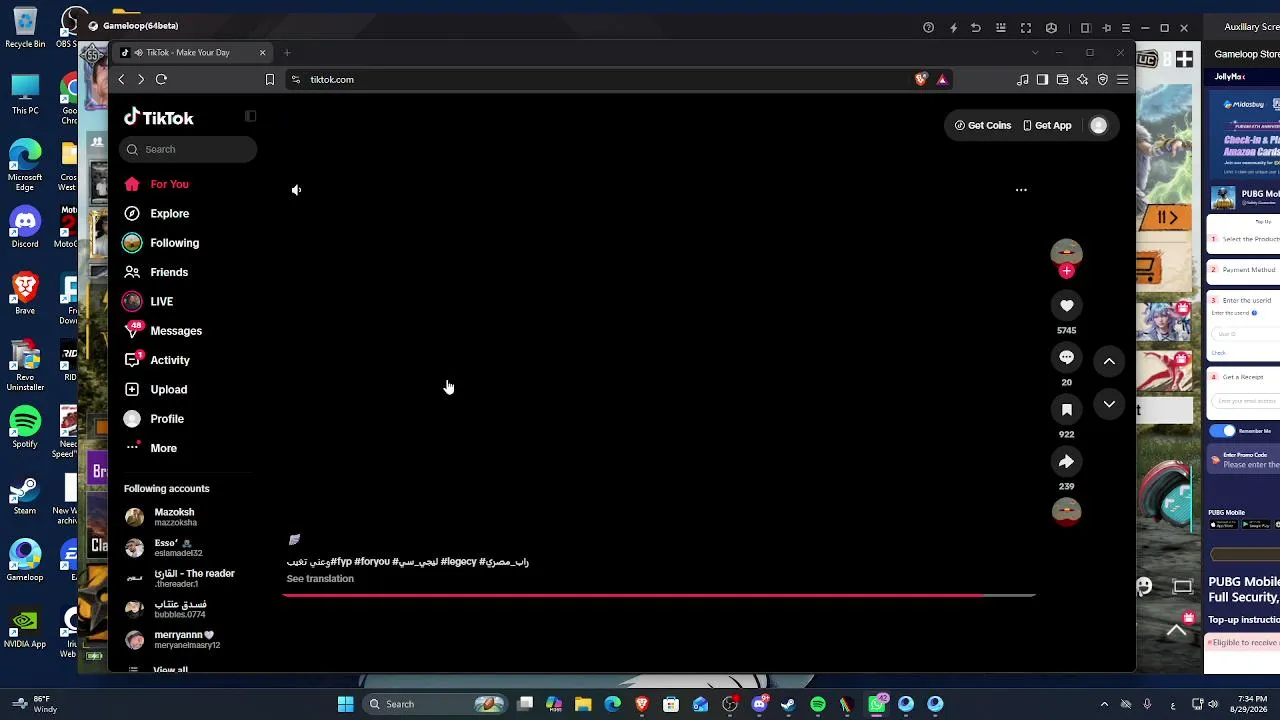Image resolution: width=1280 pixels, height=720 pixels.
Task: Select the TikTok - Make Your Day tab
Action: pyautogui.click(x=192, y=52)
